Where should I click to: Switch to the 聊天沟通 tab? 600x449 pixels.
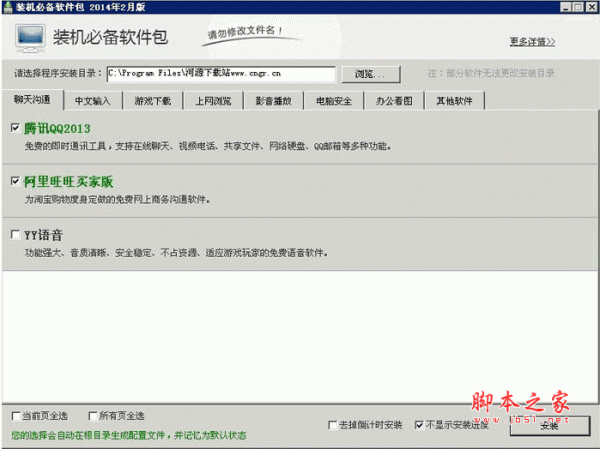point(33,100)
